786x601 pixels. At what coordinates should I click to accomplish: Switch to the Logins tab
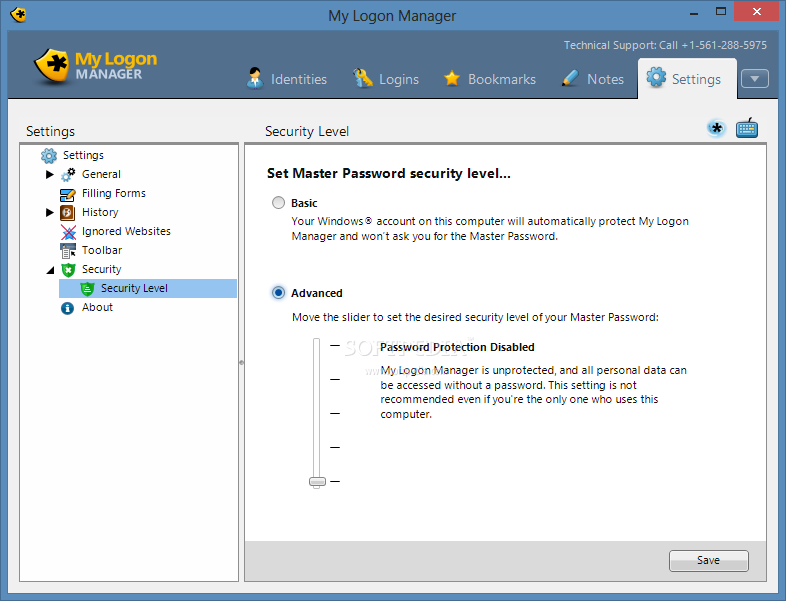tap(386, 79)
